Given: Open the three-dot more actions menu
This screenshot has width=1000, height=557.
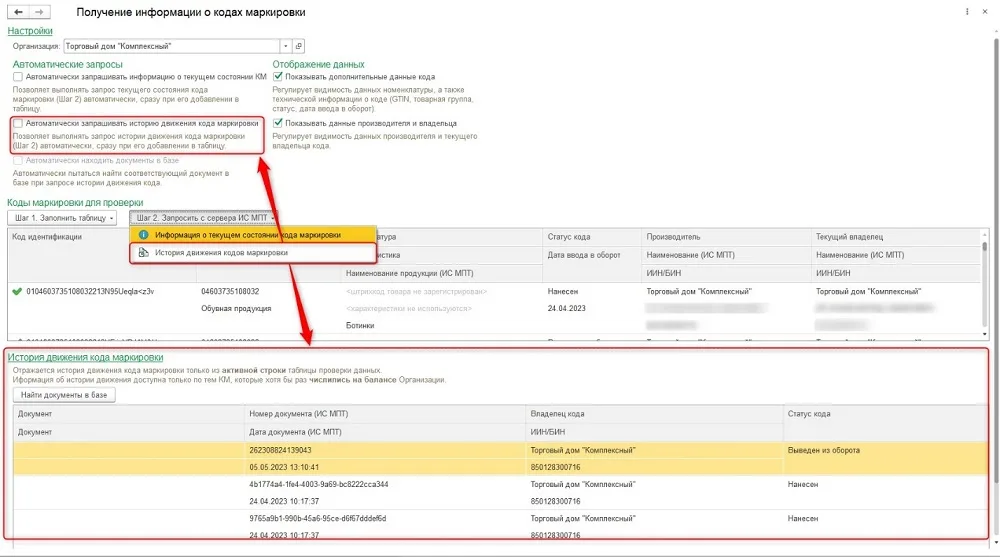Looking at the screenshot, I should click(967, 11).
